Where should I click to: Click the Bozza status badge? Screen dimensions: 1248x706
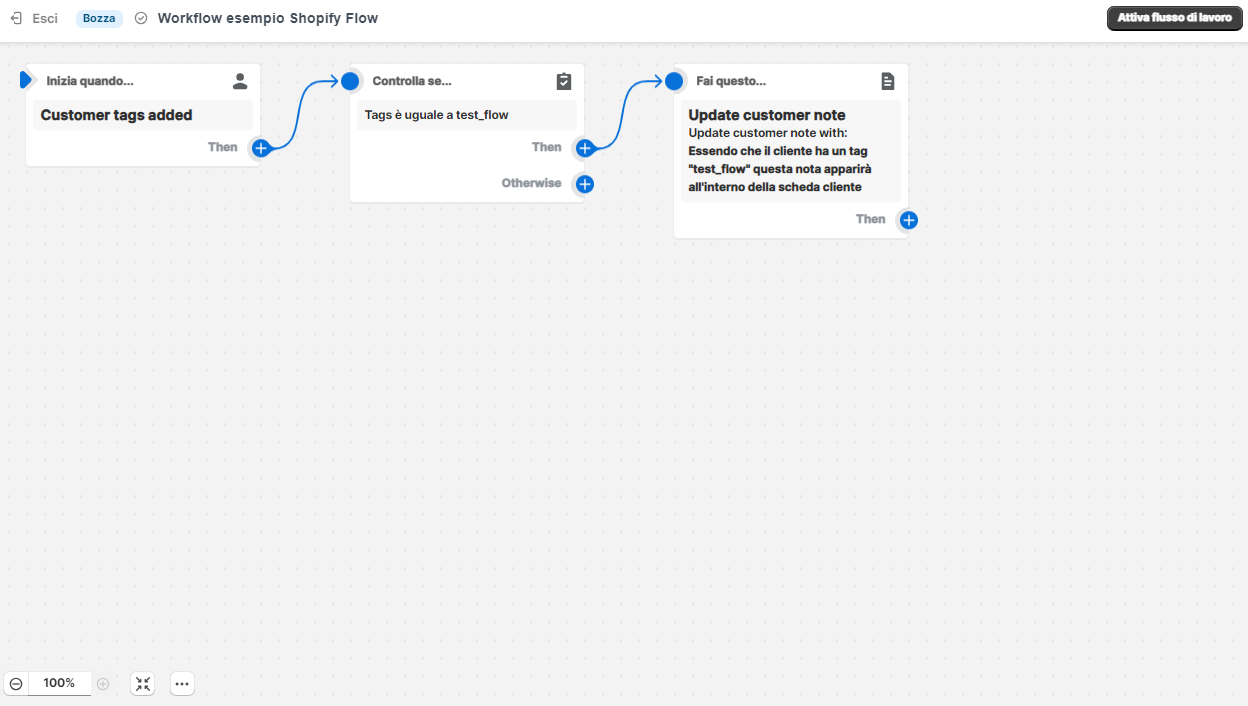(x=99, y=18)
